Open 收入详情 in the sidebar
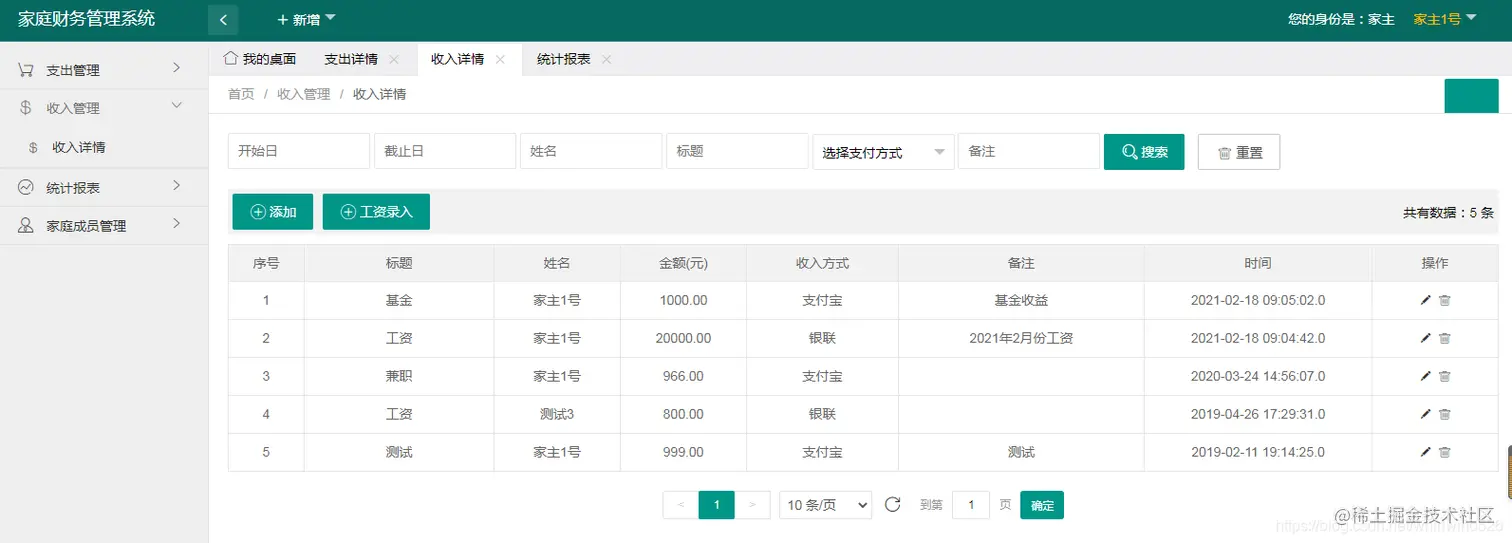 click(x=79, y=147)
